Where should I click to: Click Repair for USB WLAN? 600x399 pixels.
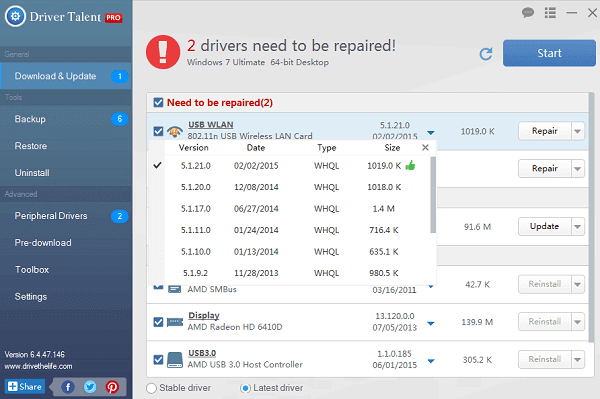(x=545, y=131)
